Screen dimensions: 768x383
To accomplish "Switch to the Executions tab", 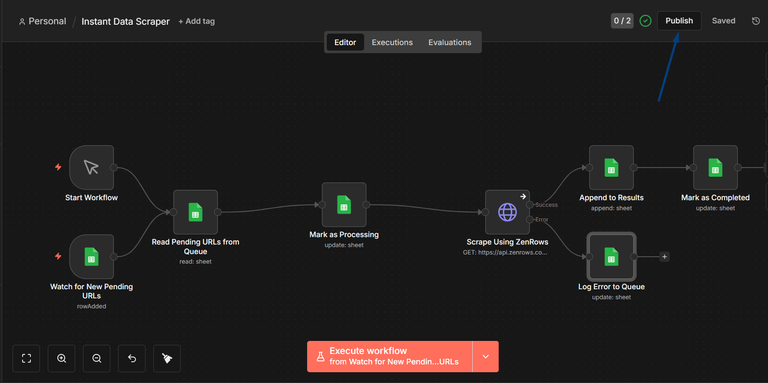I will tap(392, 42).
